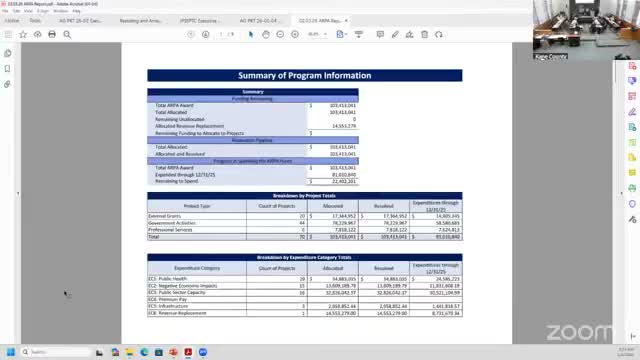Image resolution: width=640 pixels, height=360 pixels.
Task: Add a comment sticky note
Action: (380, 35)
